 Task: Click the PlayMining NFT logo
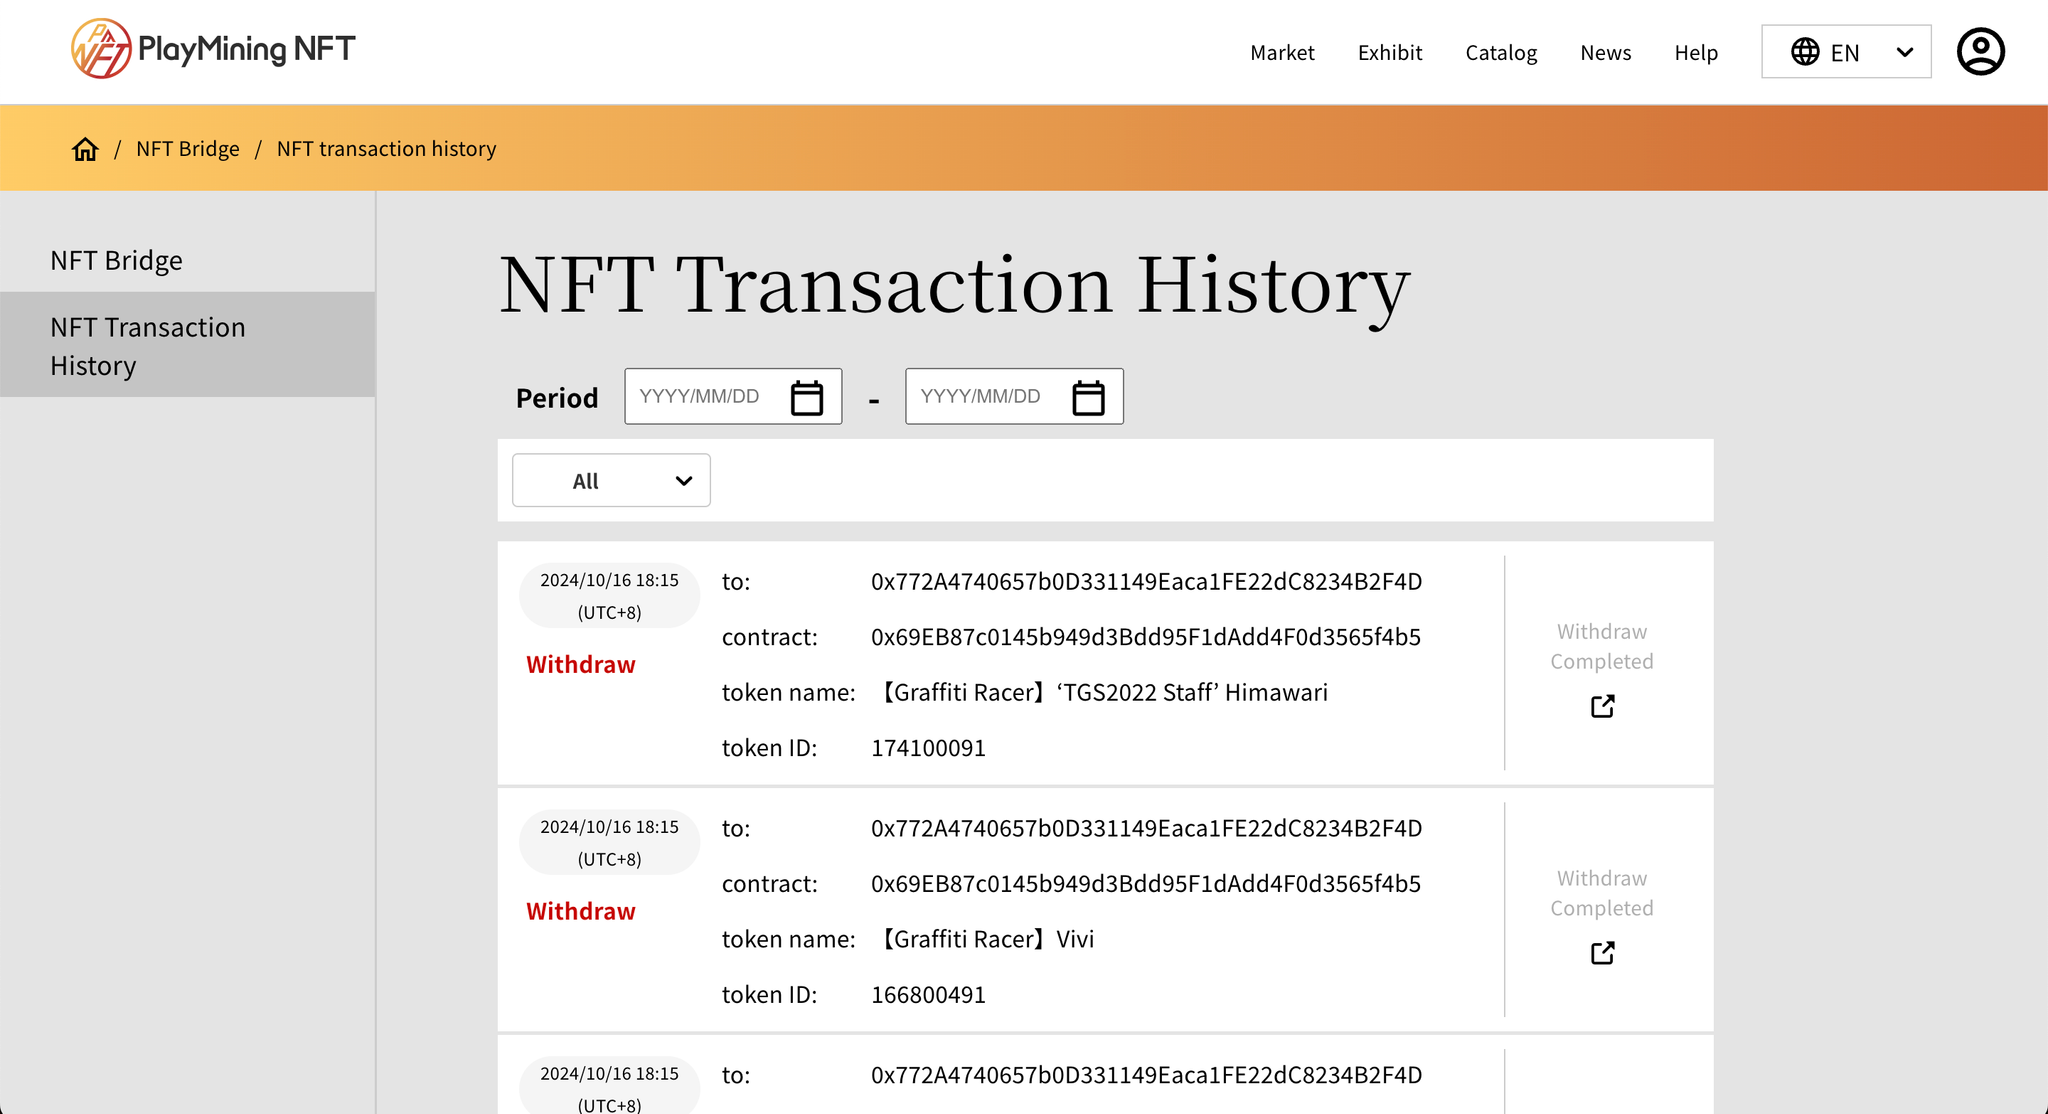point(213,49)
